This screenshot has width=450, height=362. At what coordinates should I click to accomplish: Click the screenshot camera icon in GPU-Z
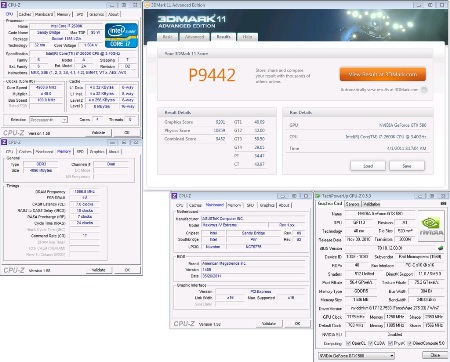click(x=443, y=204)
